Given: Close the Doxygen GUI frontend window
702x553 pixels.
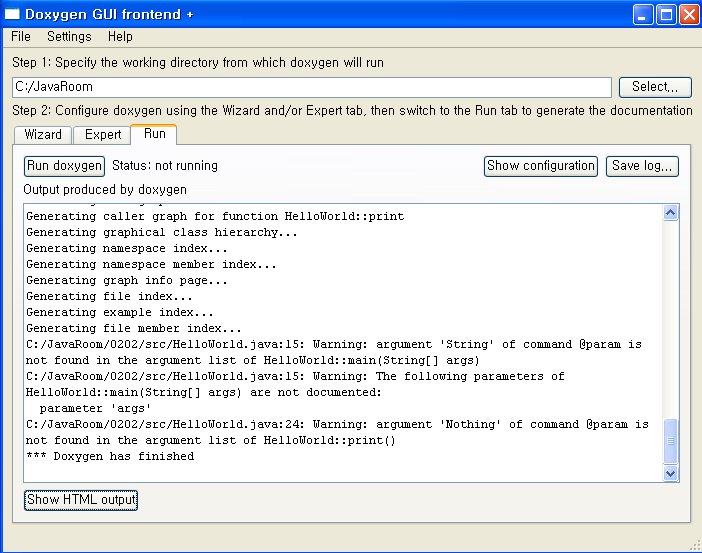Looking at the screenshot, I should point(689,15).
